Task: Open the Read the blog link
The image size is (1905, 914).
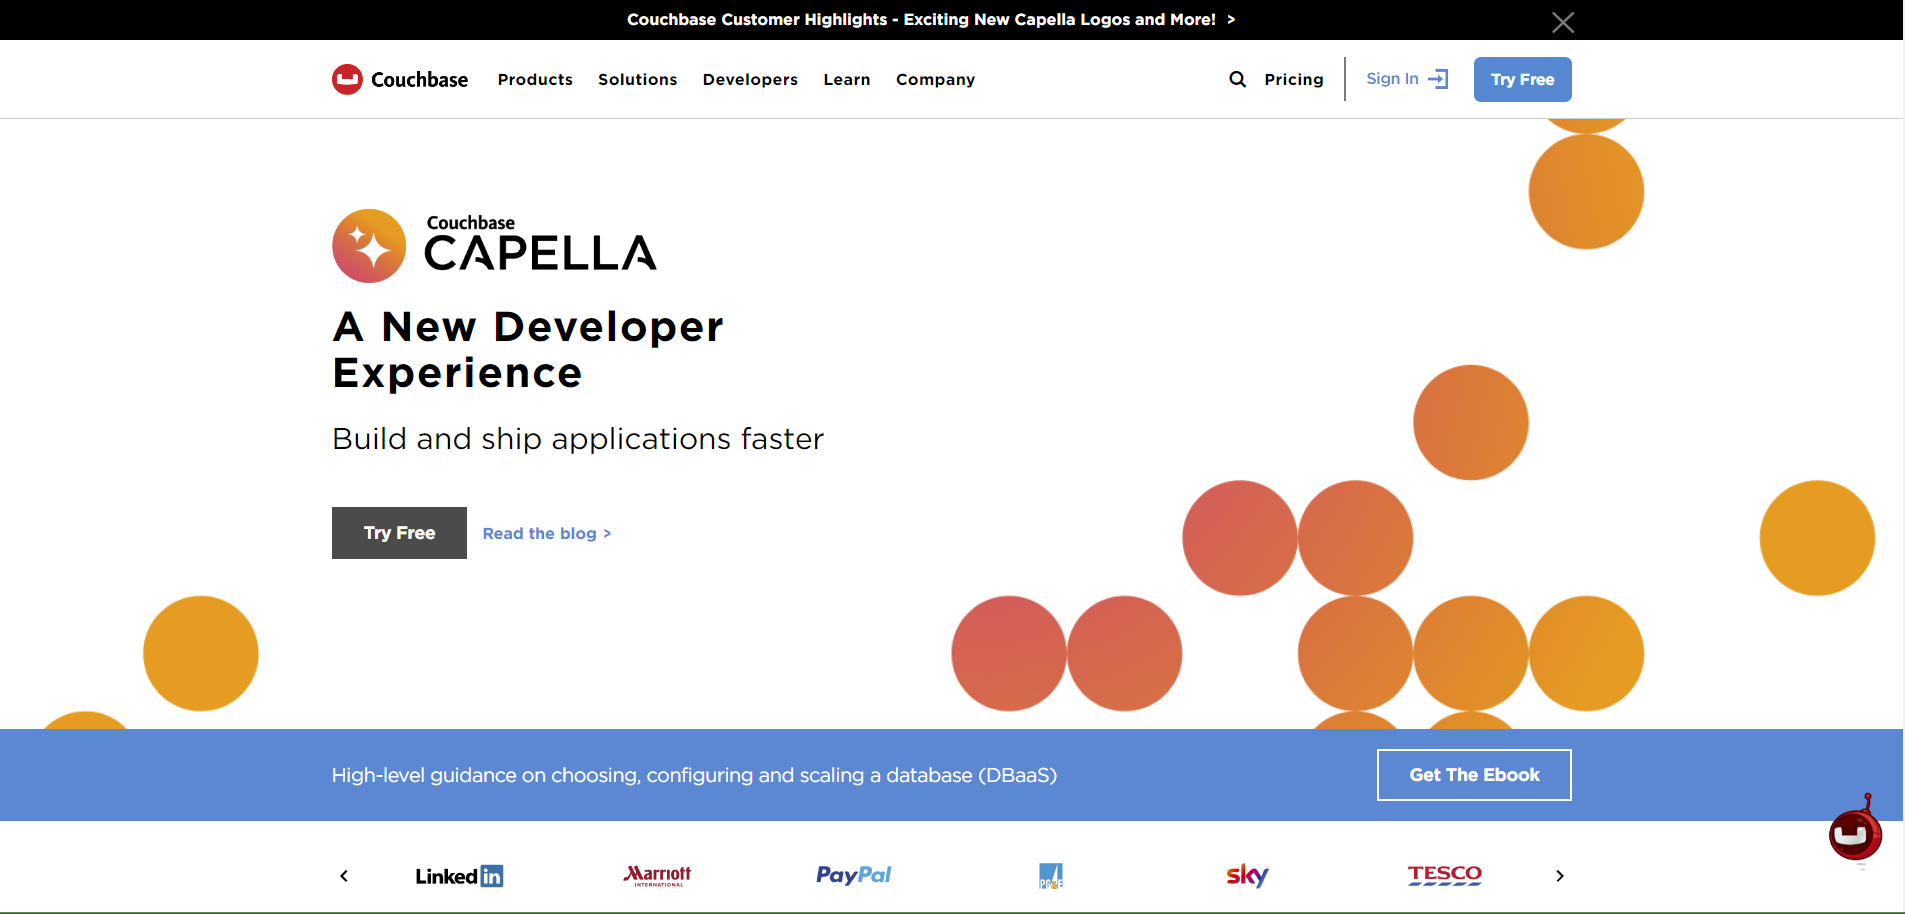Action: tap(547, 534)
